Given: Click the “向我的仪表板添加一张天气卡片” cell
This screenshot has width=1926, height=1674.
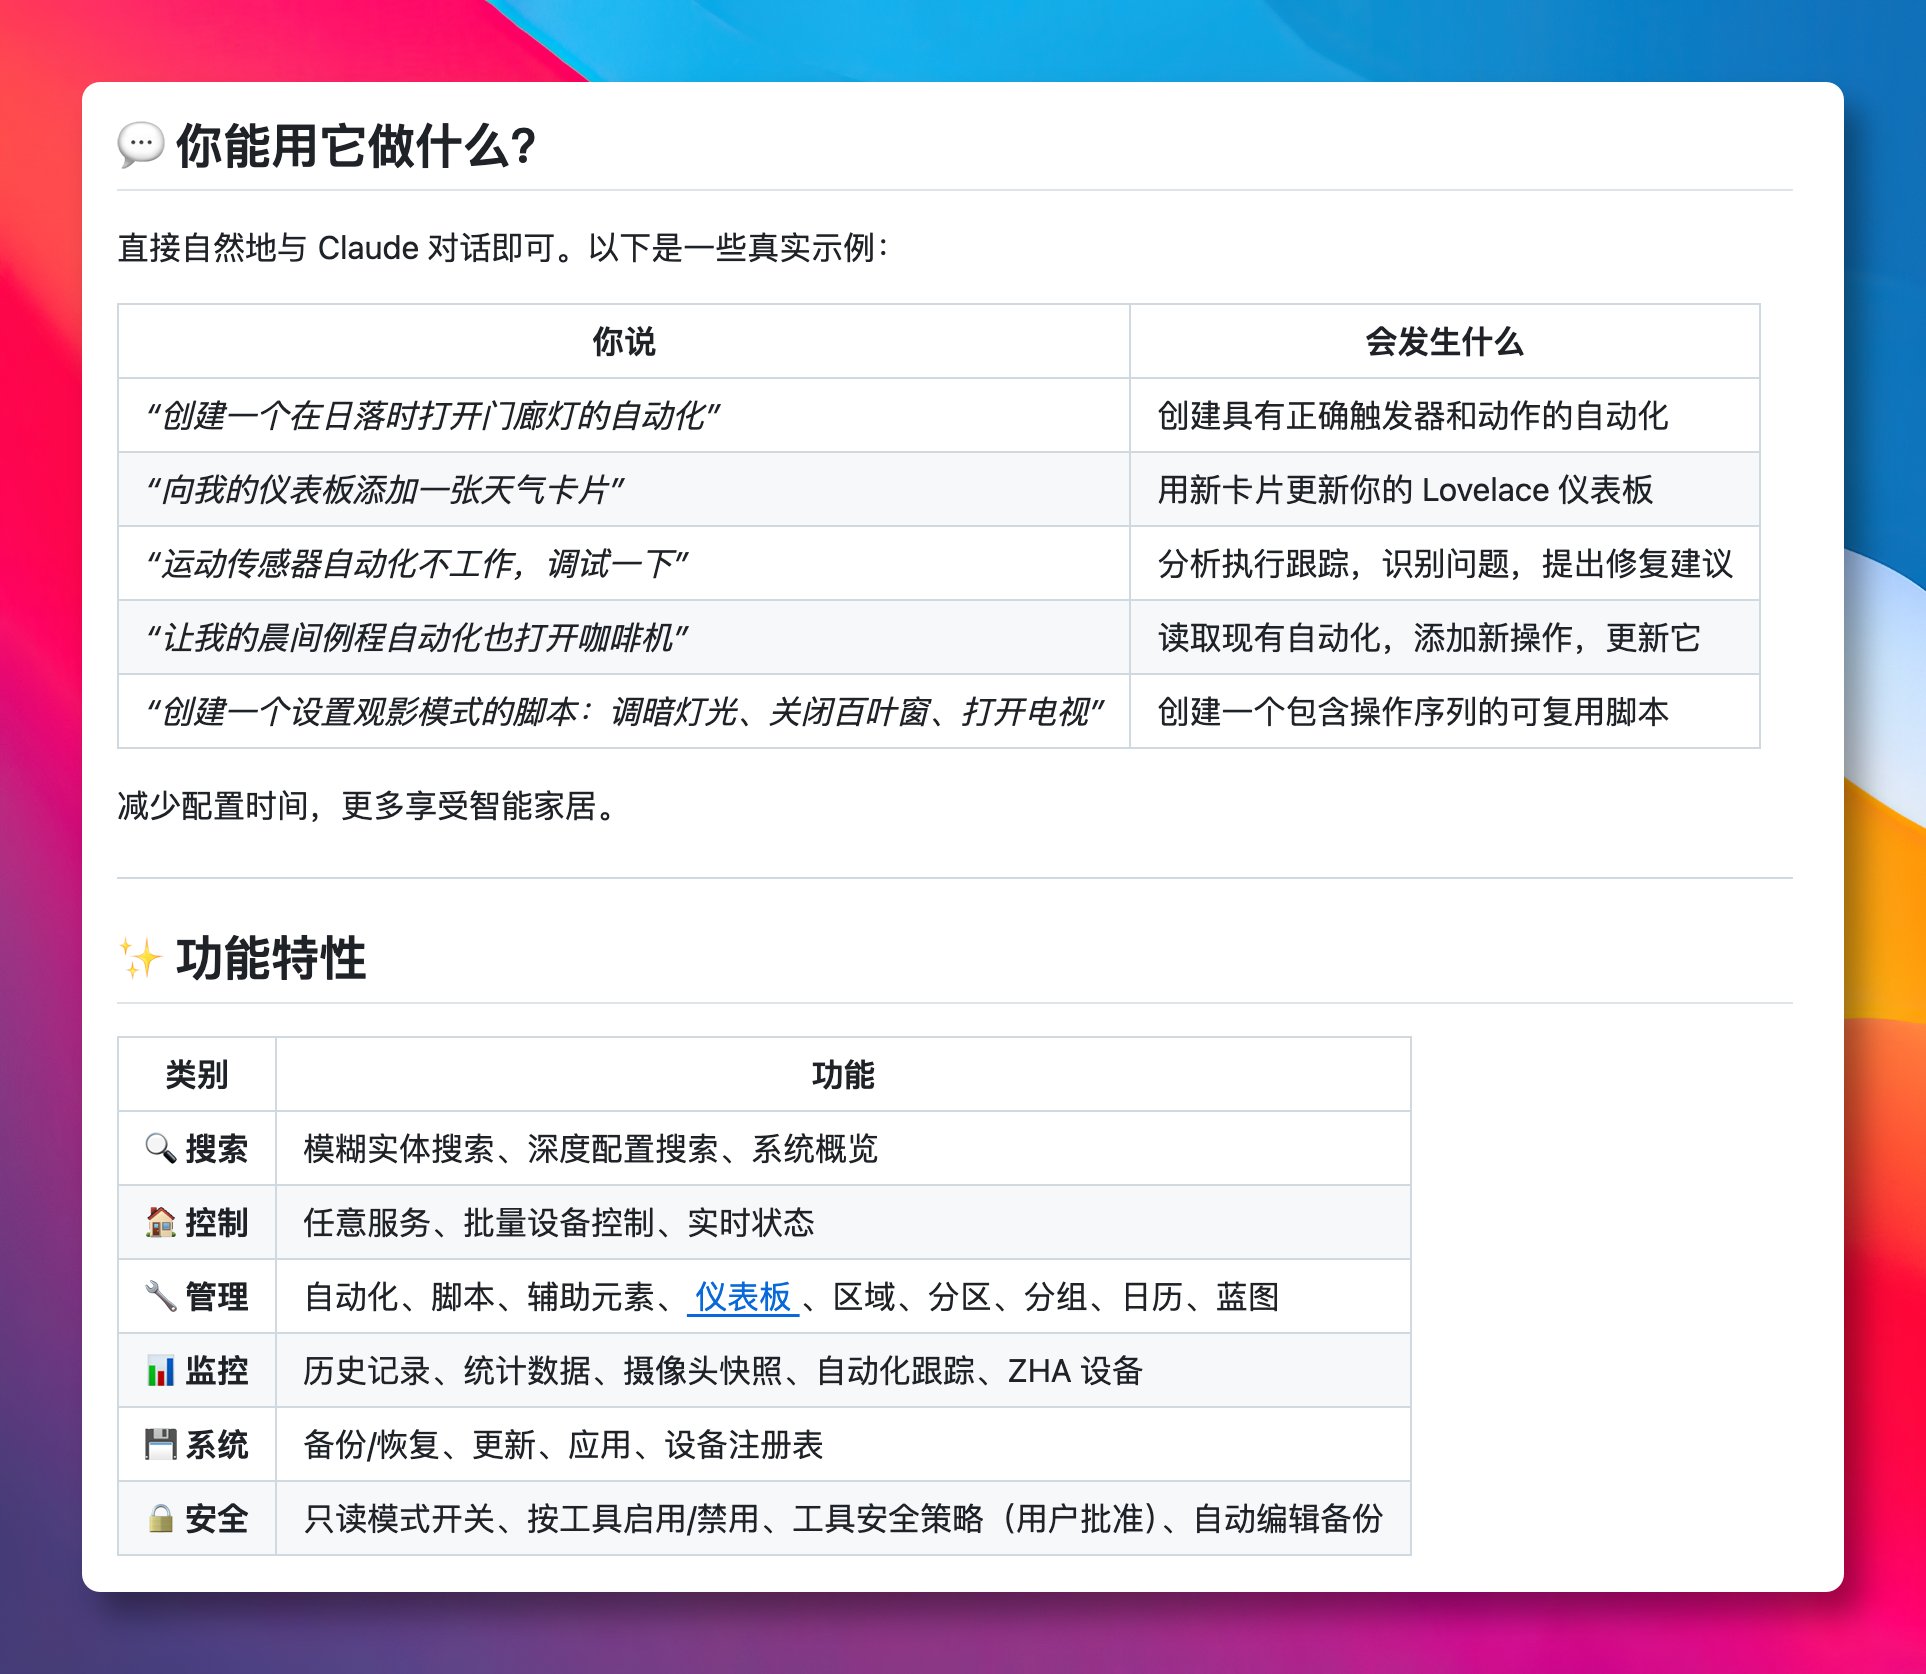Looking at the screenshot, I should click(x=624, y=489).
